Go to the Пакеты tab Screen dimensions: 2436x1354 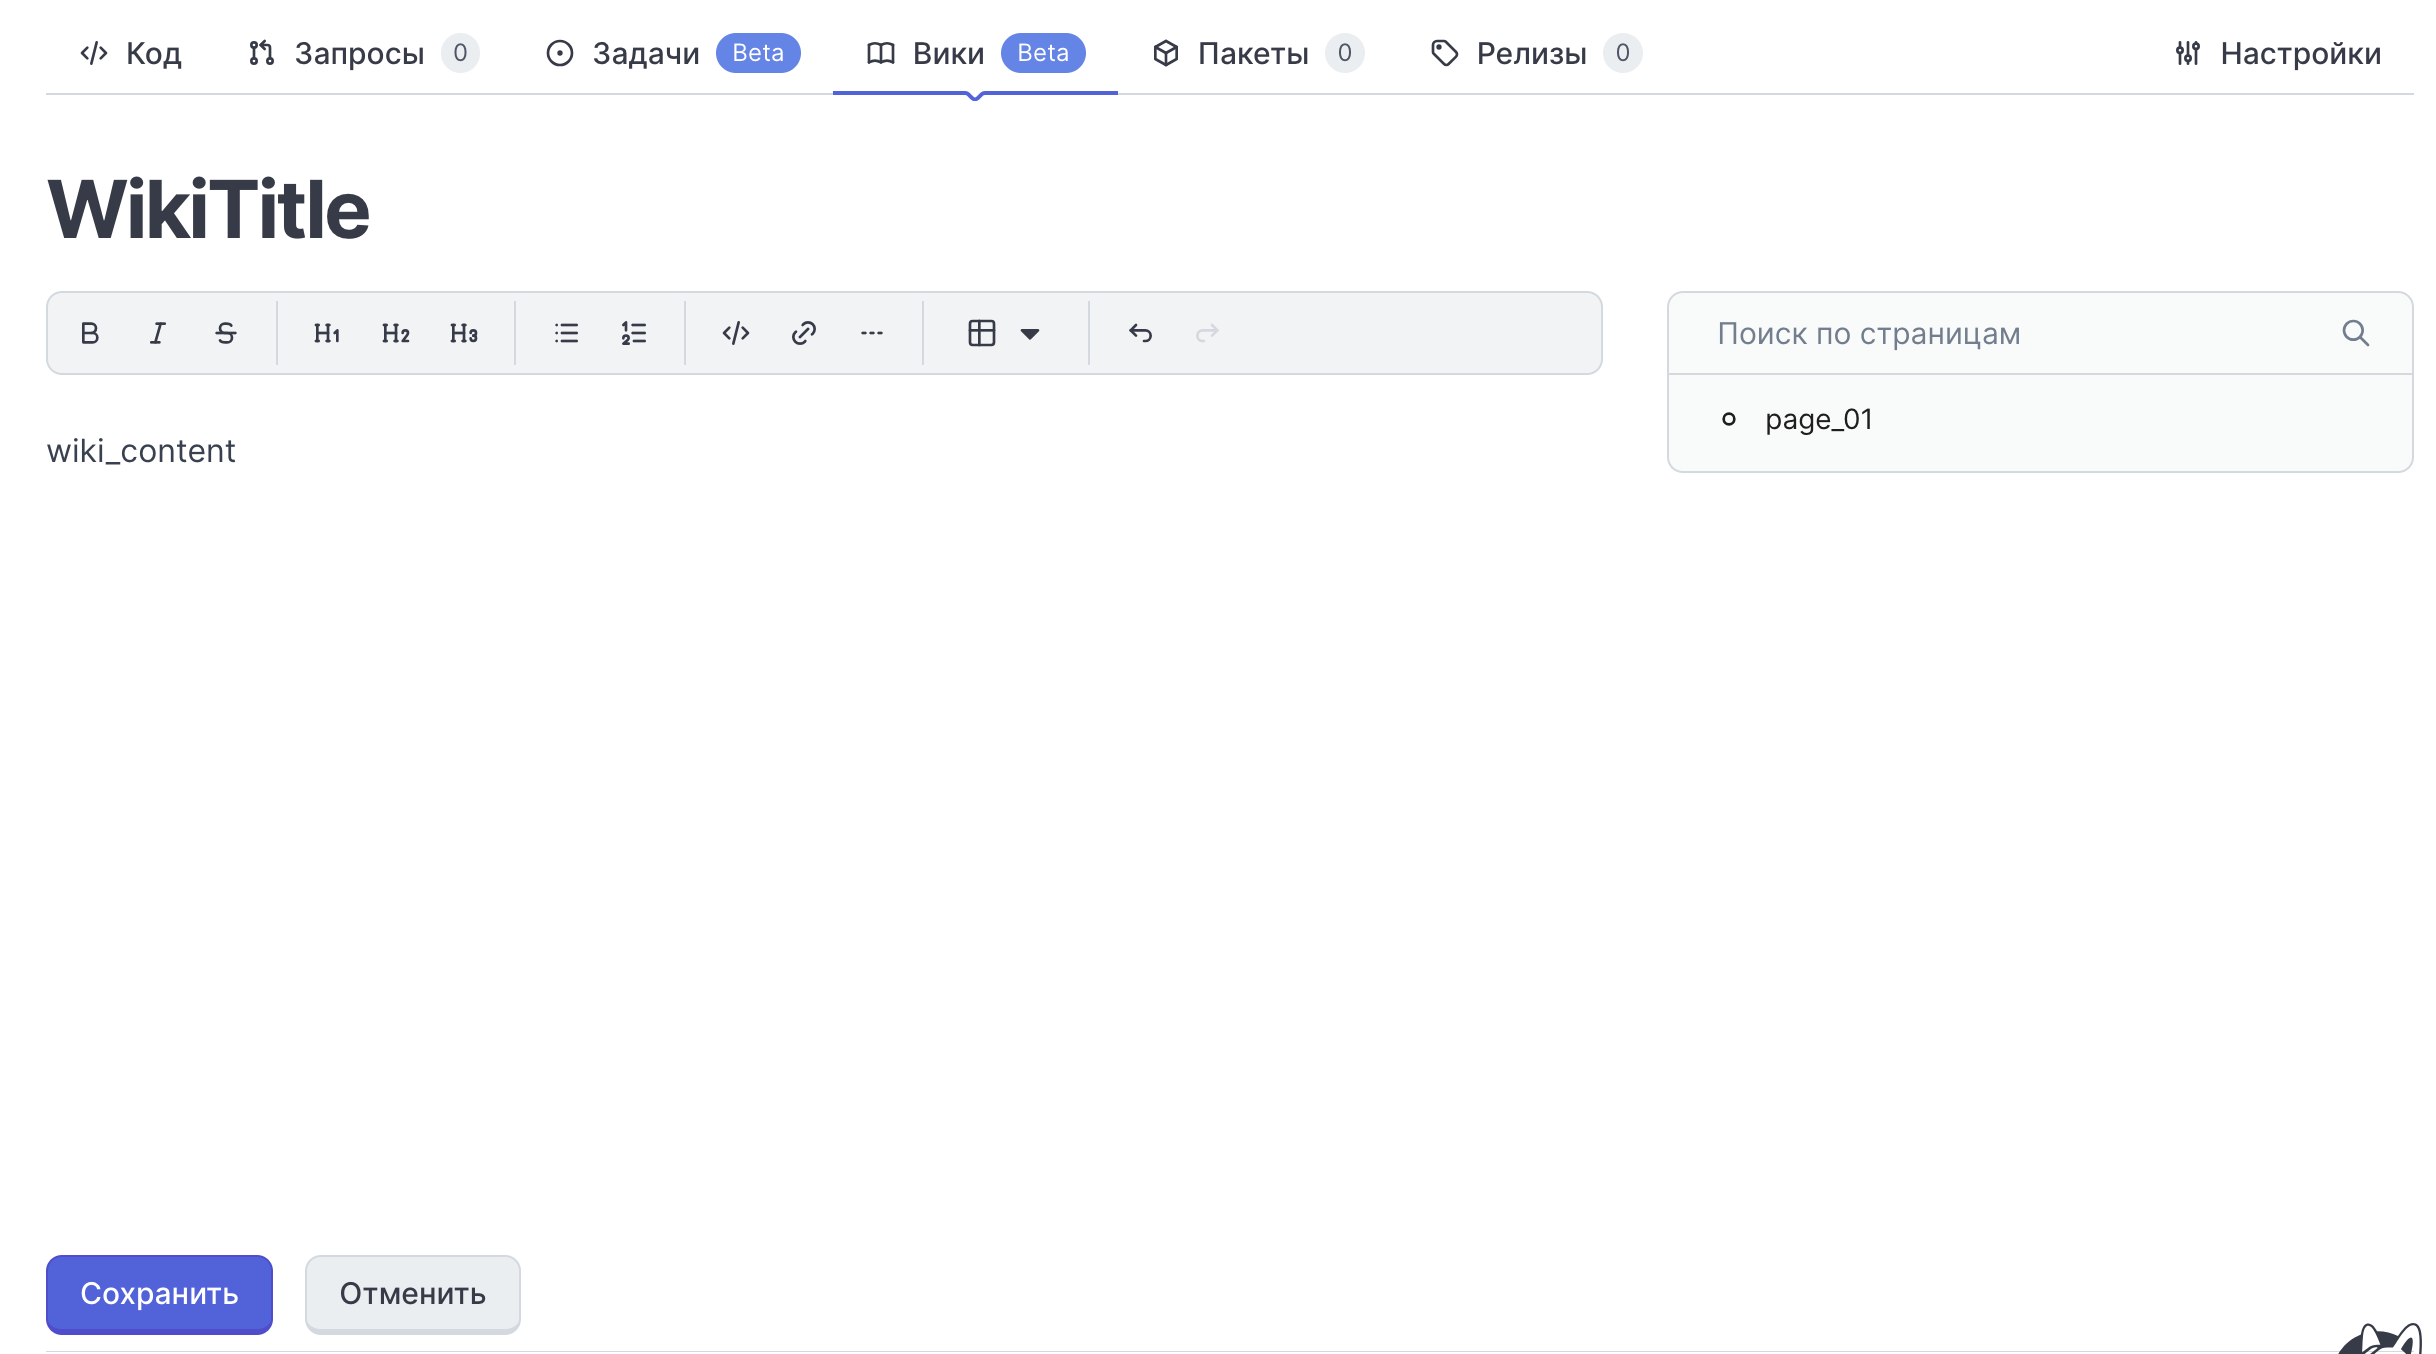pyautogui.click(x=1258, y=53)
